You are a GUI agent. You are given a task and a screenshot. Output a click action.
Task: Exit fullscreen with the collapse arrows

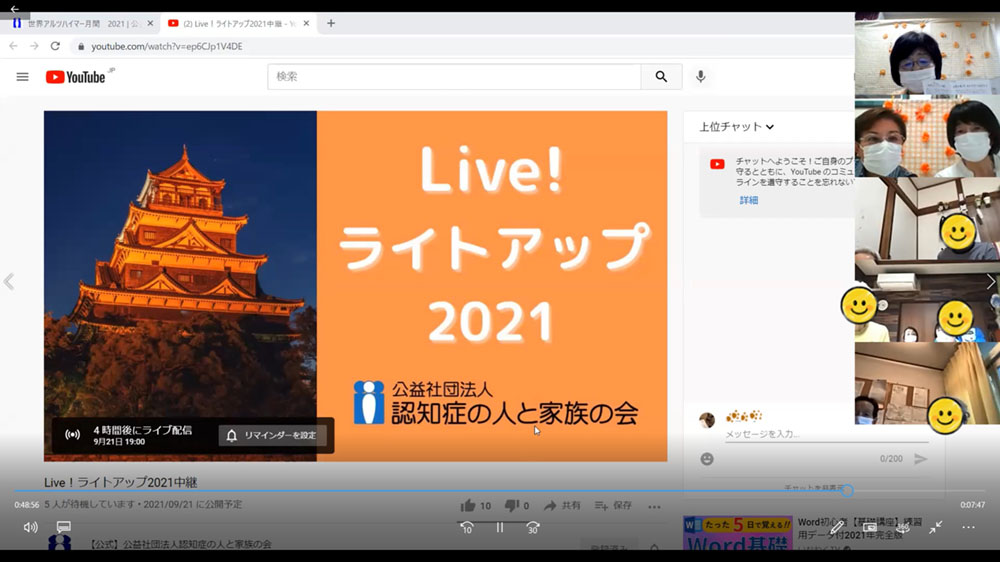coord(936,528)
